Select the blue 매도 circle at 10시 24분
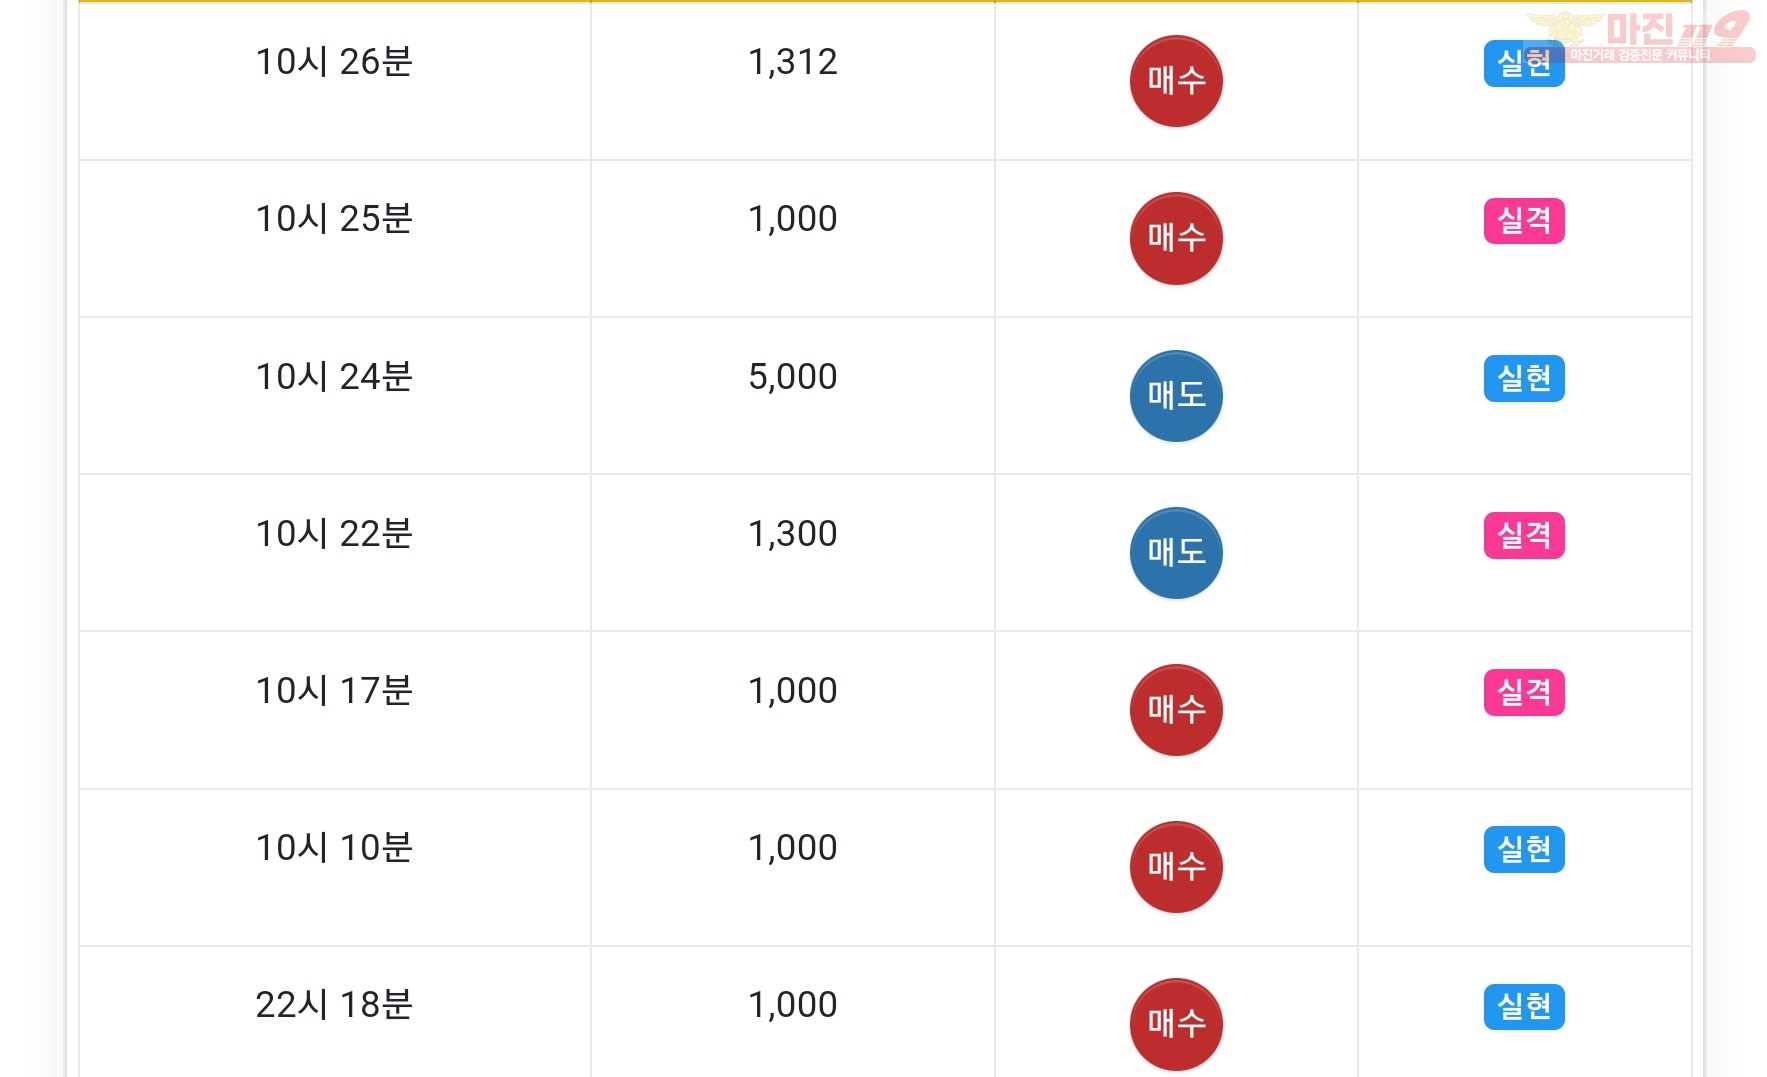1767x1077 pixels. [1176, 396]
